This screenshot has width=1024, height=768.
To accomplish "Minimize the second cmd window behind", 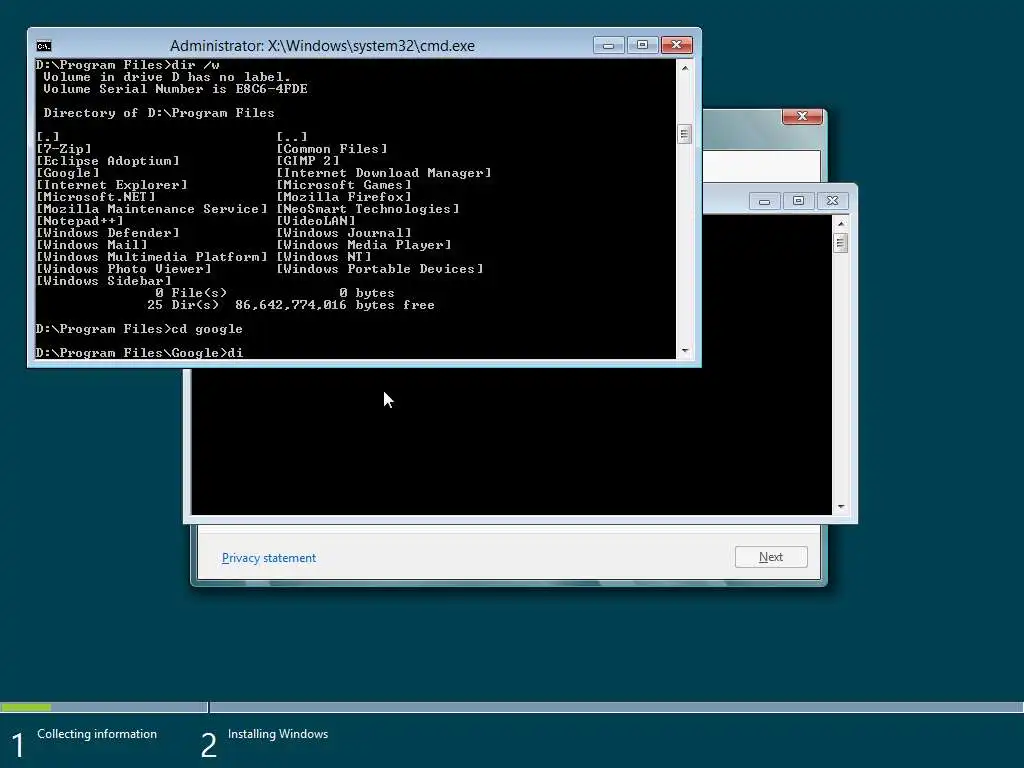I will (764, 201).
